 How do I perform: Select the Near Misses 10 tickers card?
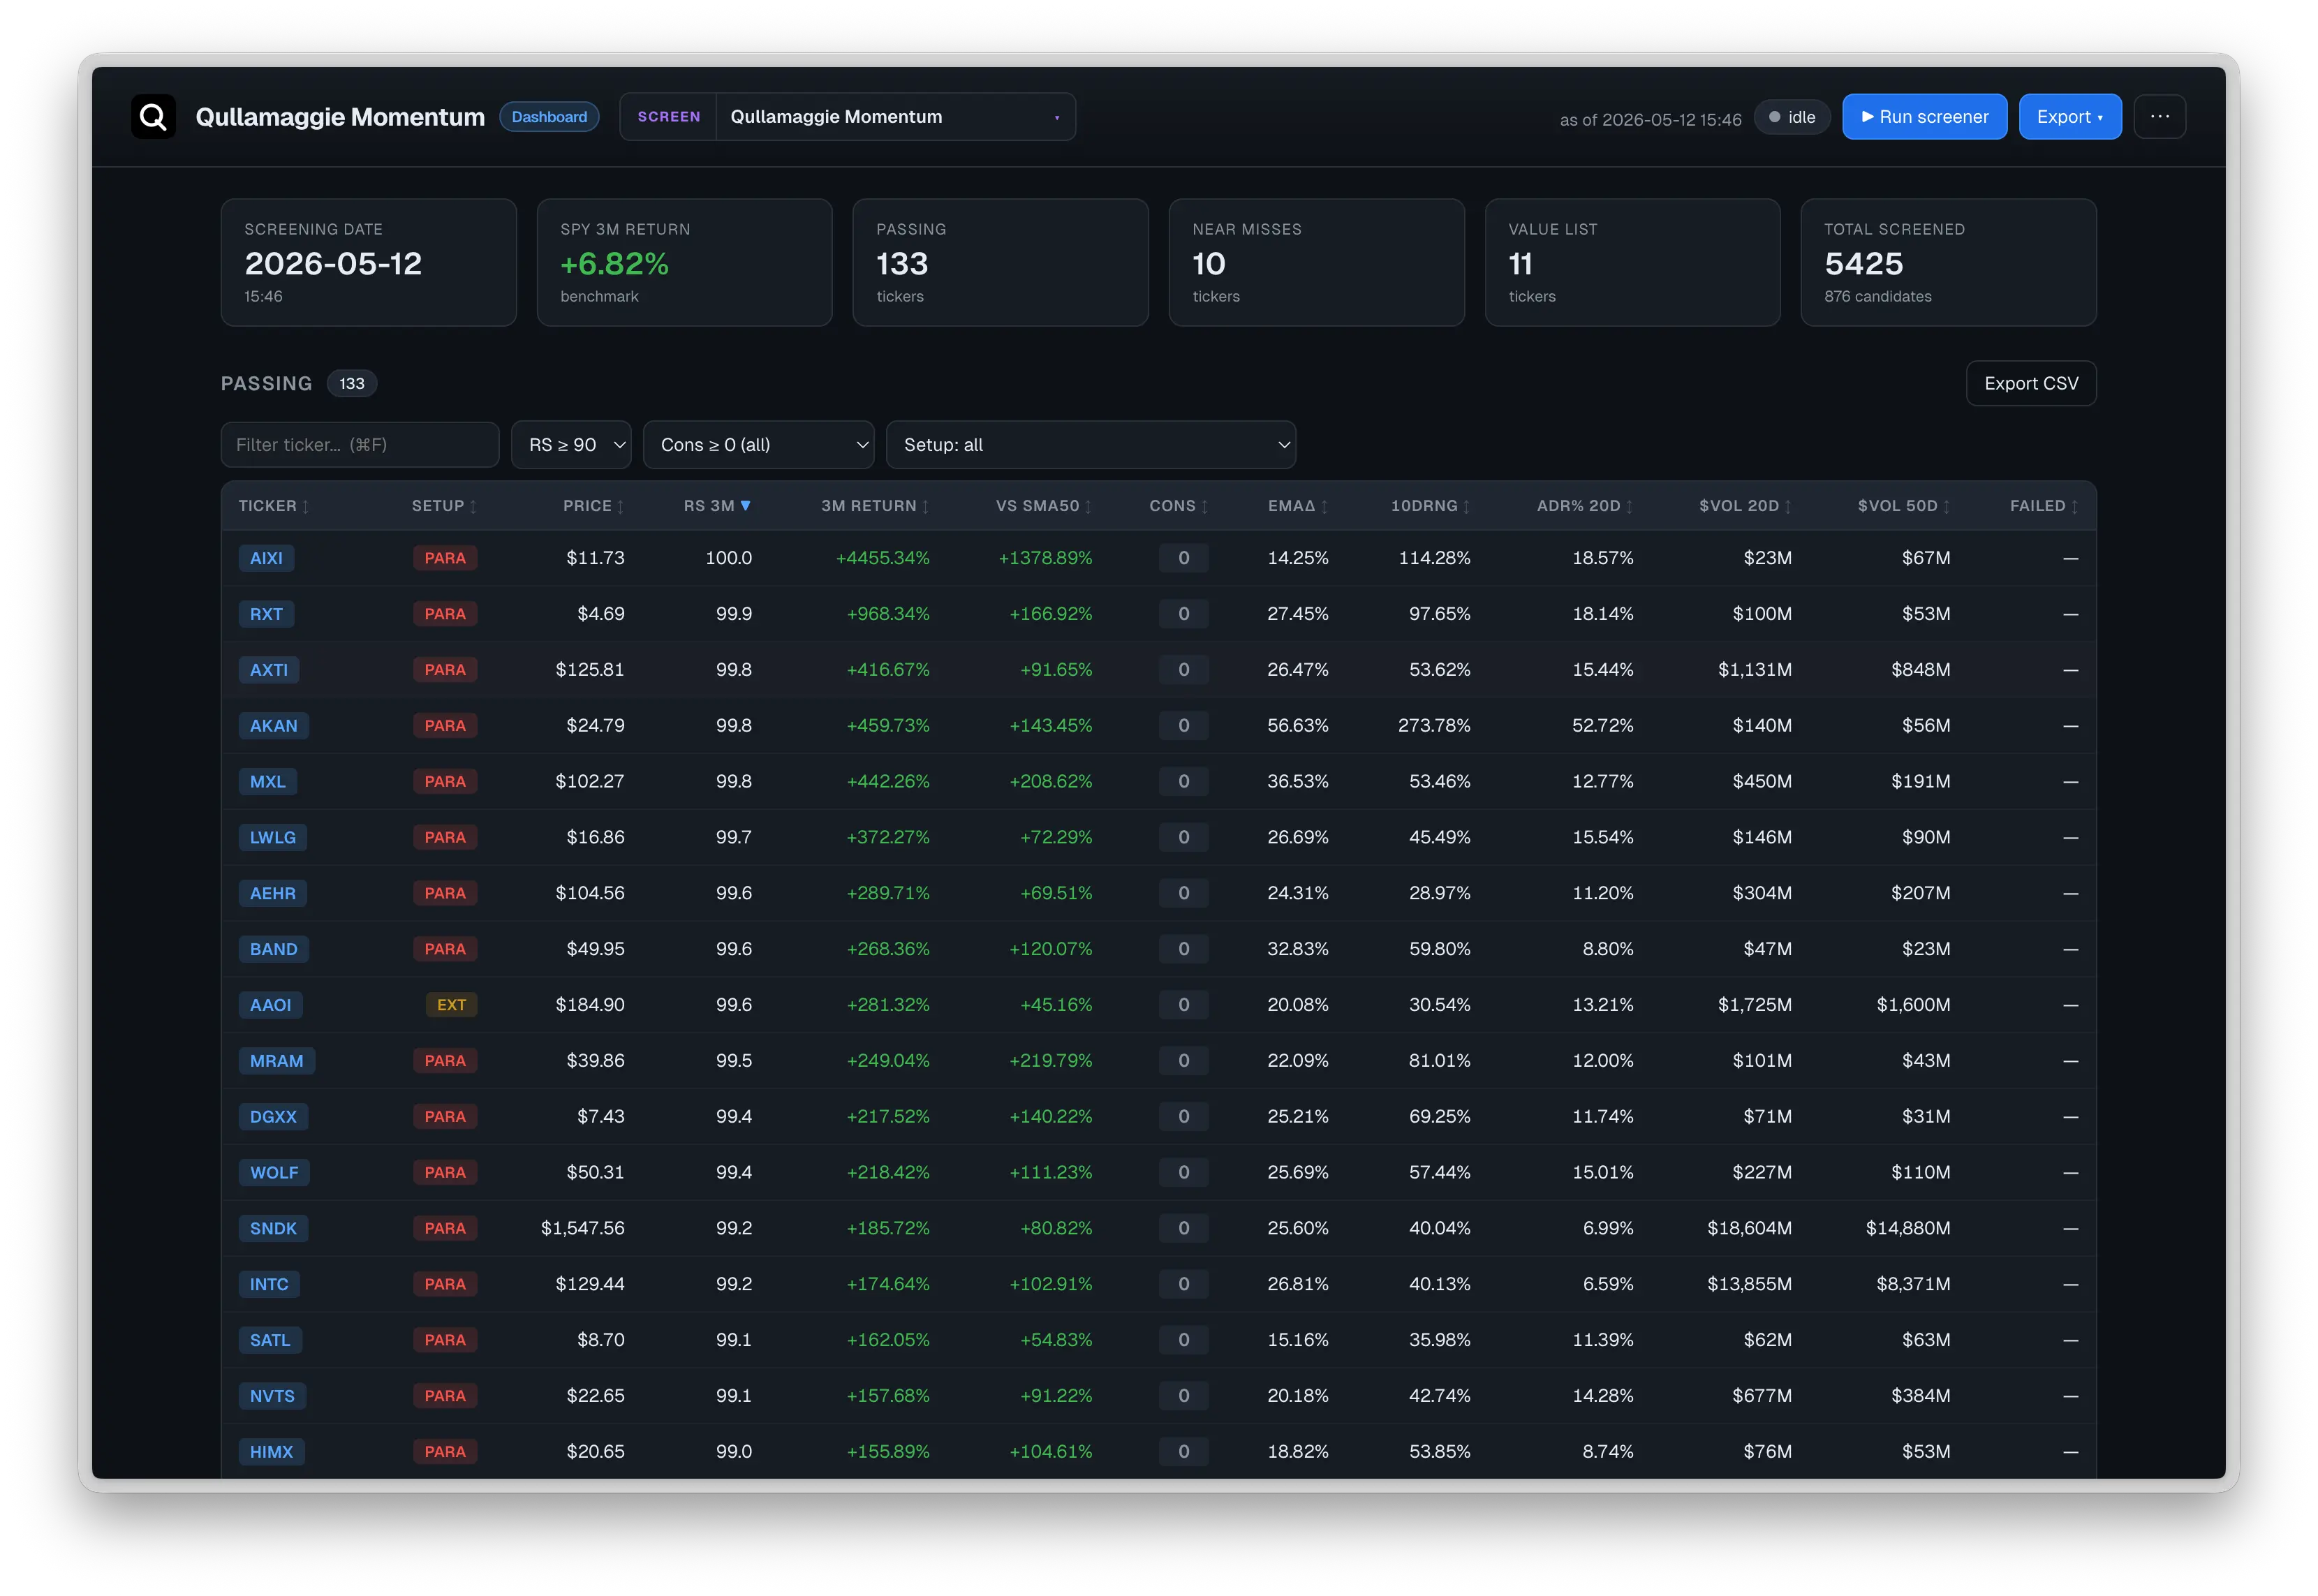click(x=1316, y=263)
